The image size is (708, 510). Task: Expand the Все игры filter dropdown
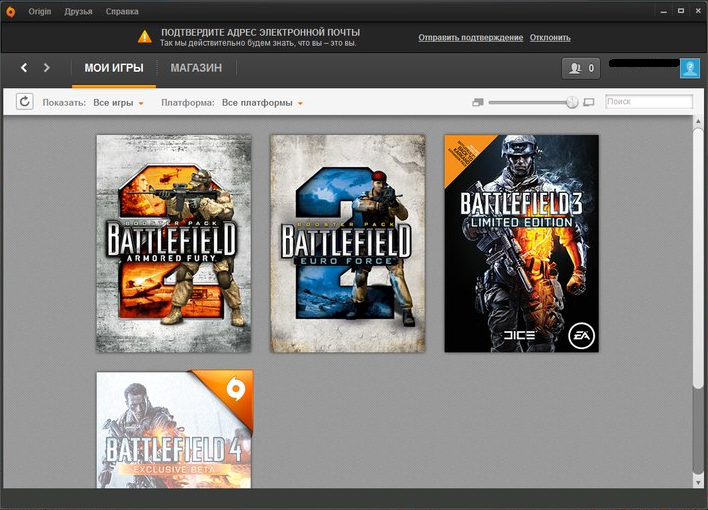[x=118, y=103]
